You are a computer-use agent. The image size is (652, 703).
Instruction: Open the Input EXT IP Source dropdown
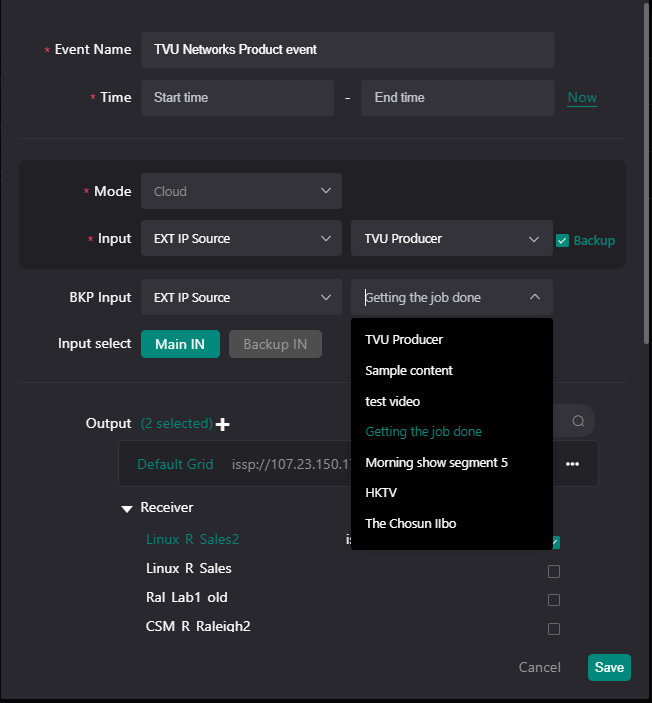coord(241,238)
